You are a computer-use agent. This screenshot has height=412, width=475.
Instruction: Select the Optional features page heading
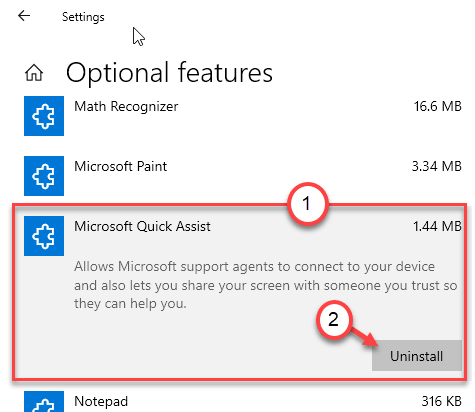pos(169,73)
